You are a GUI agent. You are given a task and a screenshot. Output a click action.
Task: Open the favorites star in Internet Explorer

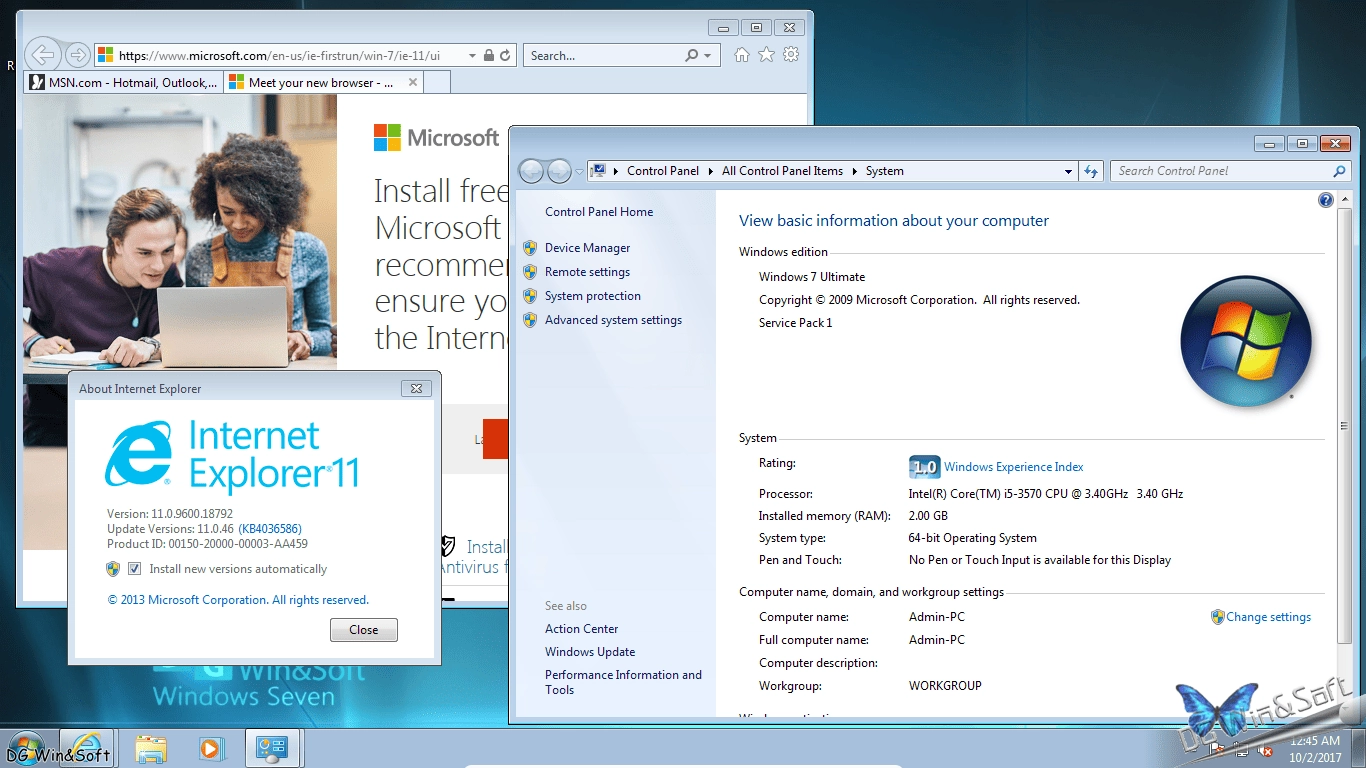pyautogui.click(x=766, y=55)
